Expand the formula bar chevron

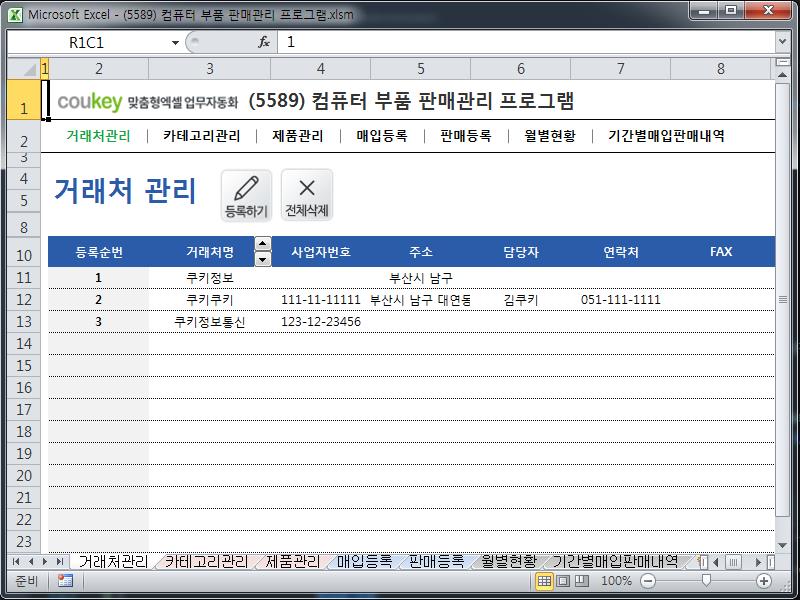pos(782,42)
